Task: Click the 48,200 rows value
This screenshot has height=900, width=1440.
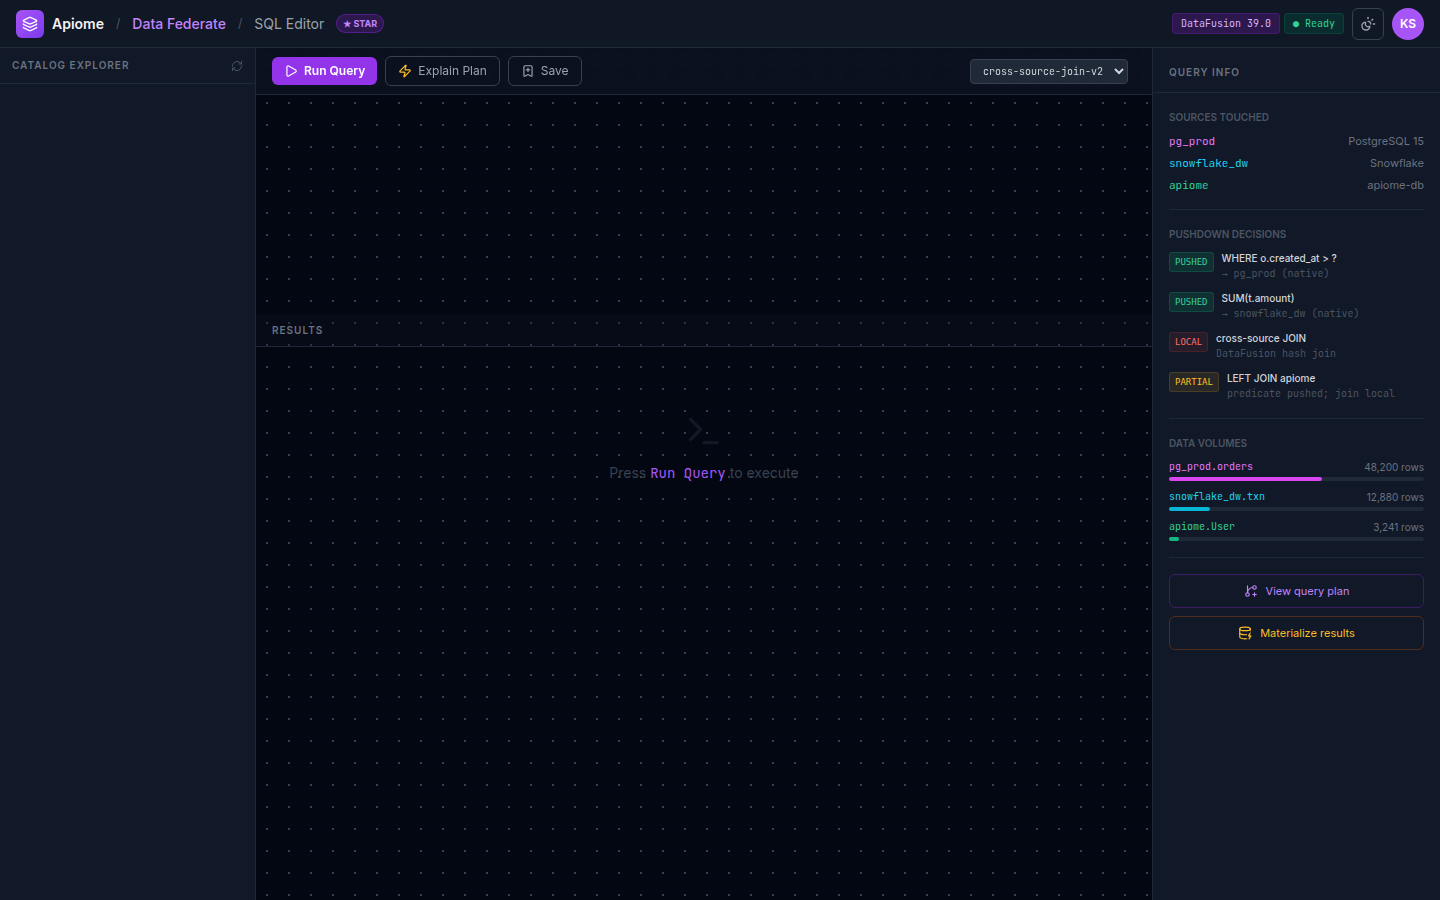Action: pos(1394,468)
